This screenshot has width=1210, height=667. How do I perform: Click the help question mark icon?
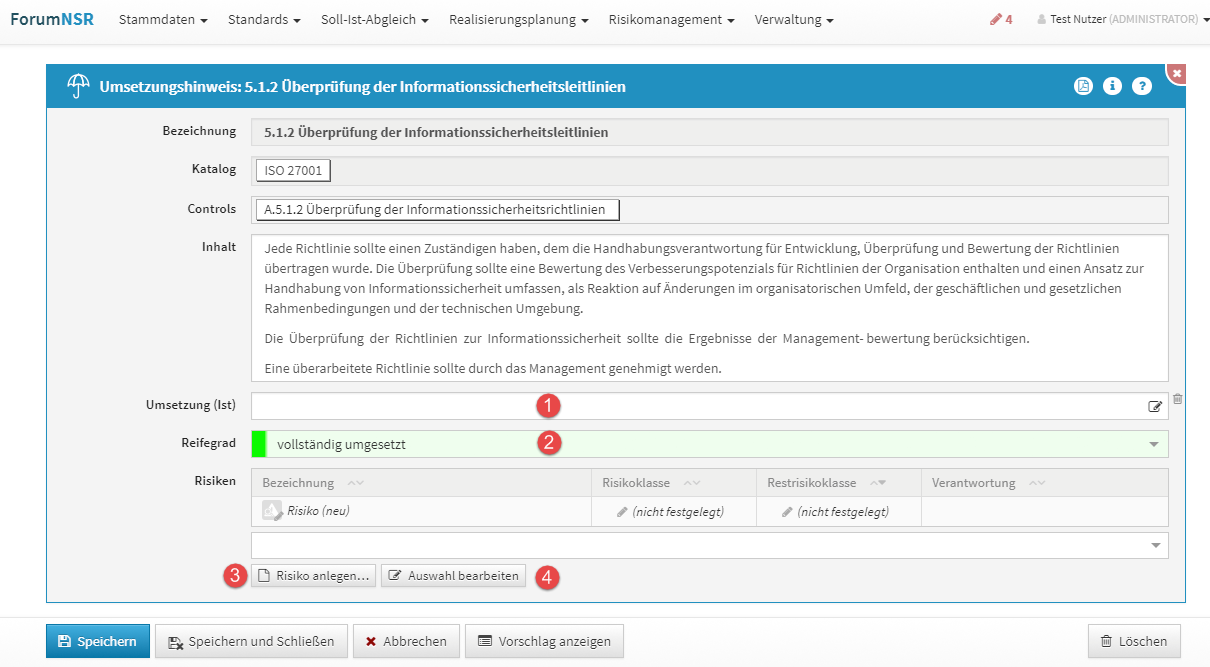pyautogui.click(x=1142, y=86)
